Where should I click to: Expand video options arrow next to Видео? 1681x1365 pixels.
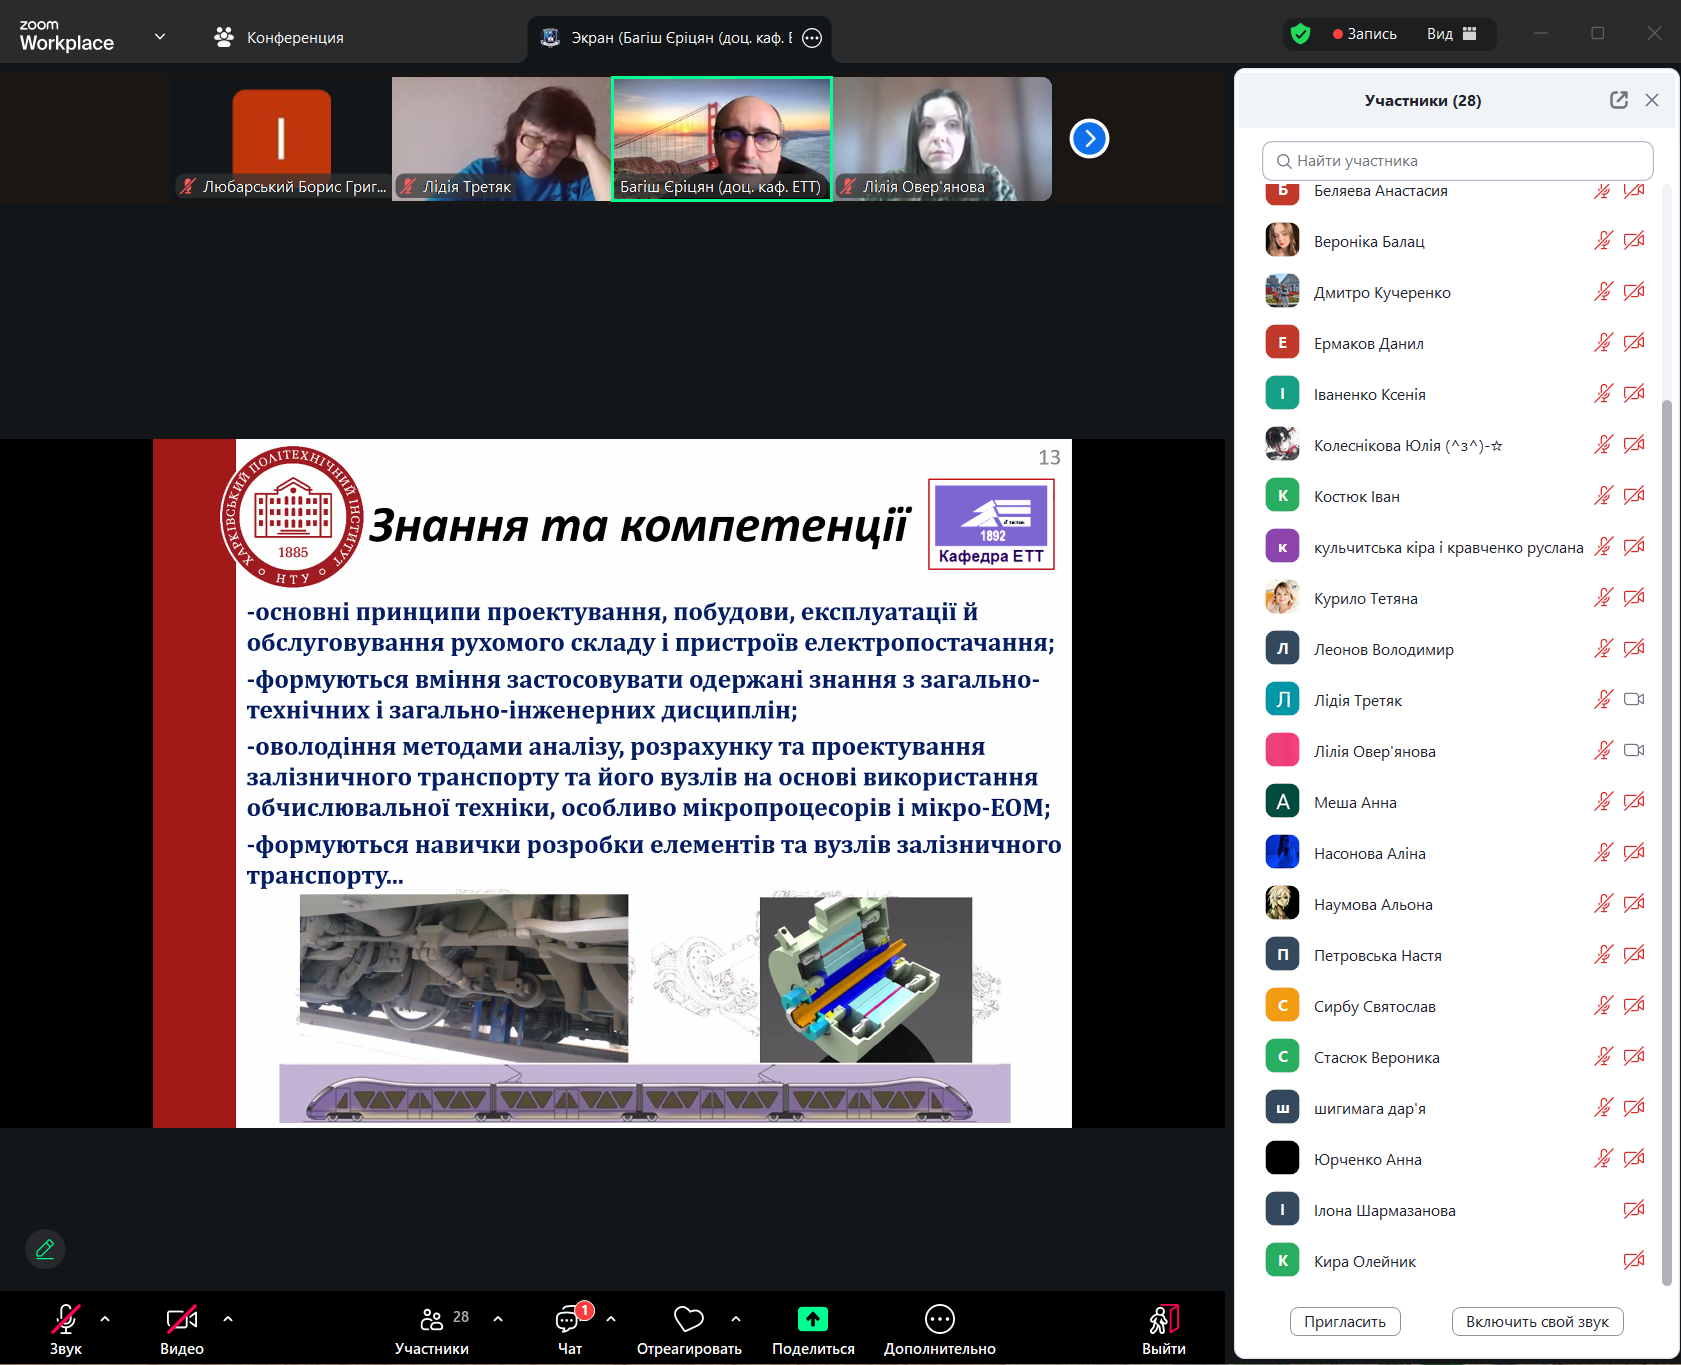(x=228, y=1319)
